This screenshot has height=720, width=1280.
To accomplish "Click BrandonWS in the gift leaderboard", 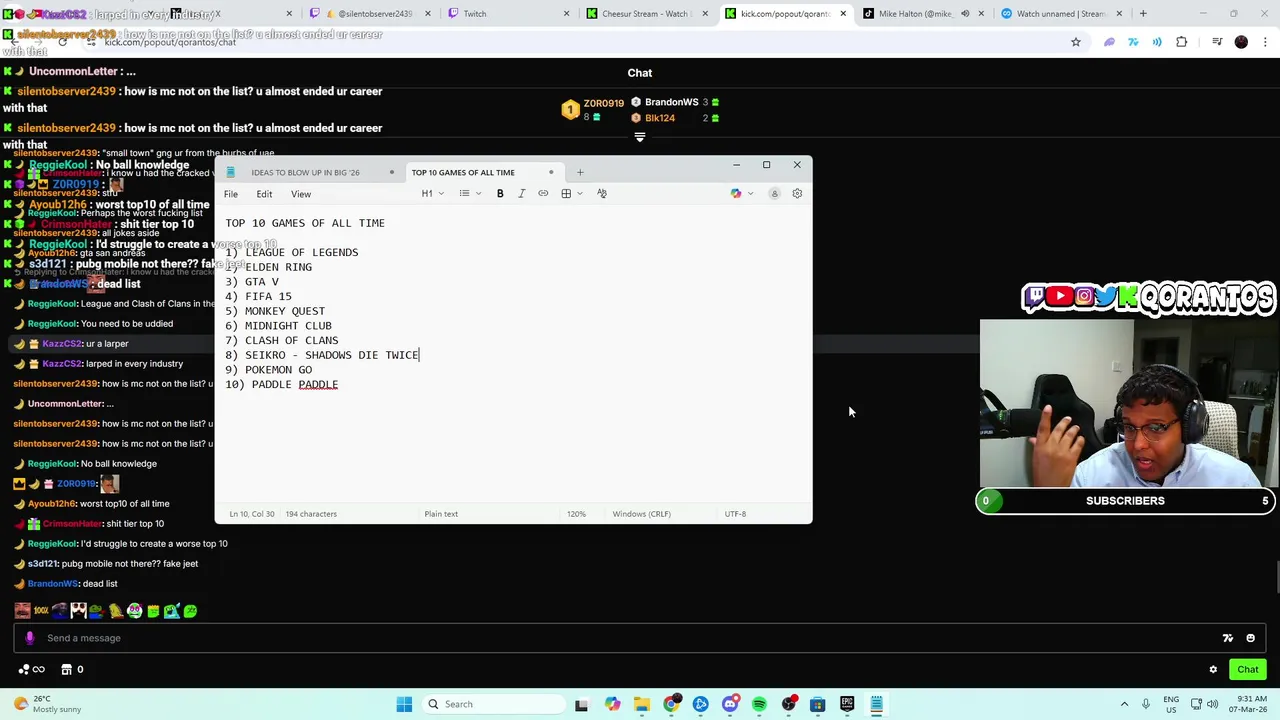I will click(671, 102).
